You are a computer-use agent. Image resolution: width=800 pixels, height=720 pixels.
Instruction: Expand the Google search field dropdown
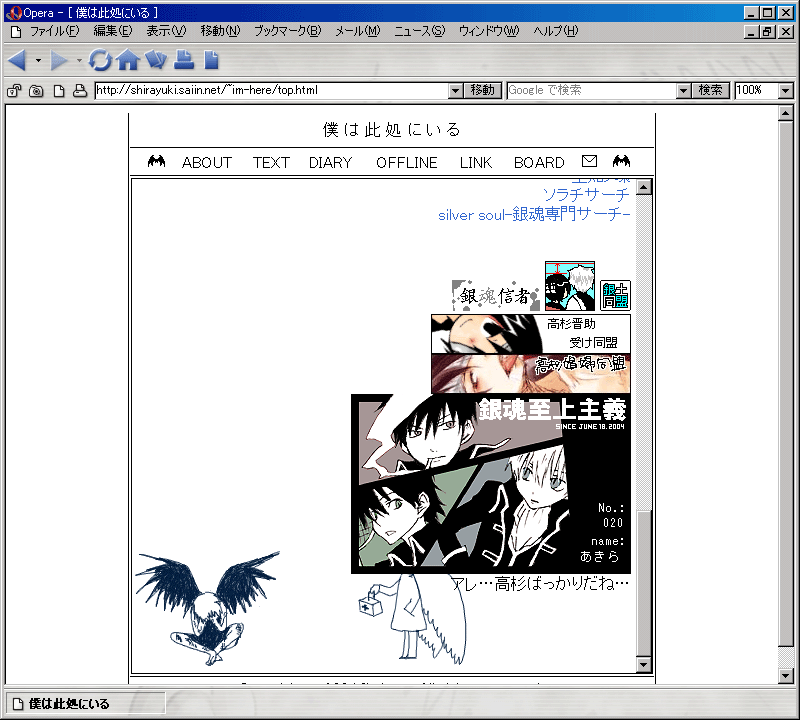point(684,91)
